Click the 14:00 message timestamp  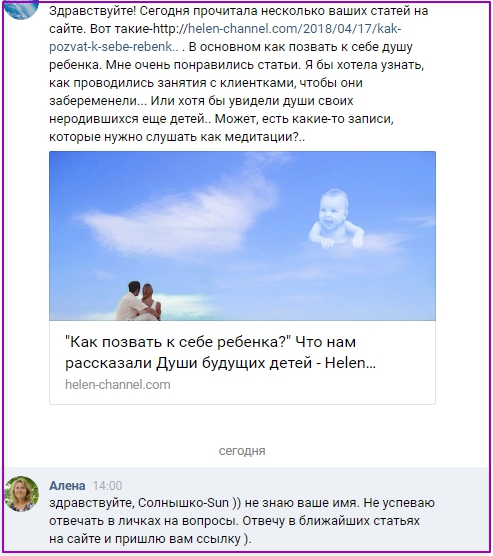[107, 485]
